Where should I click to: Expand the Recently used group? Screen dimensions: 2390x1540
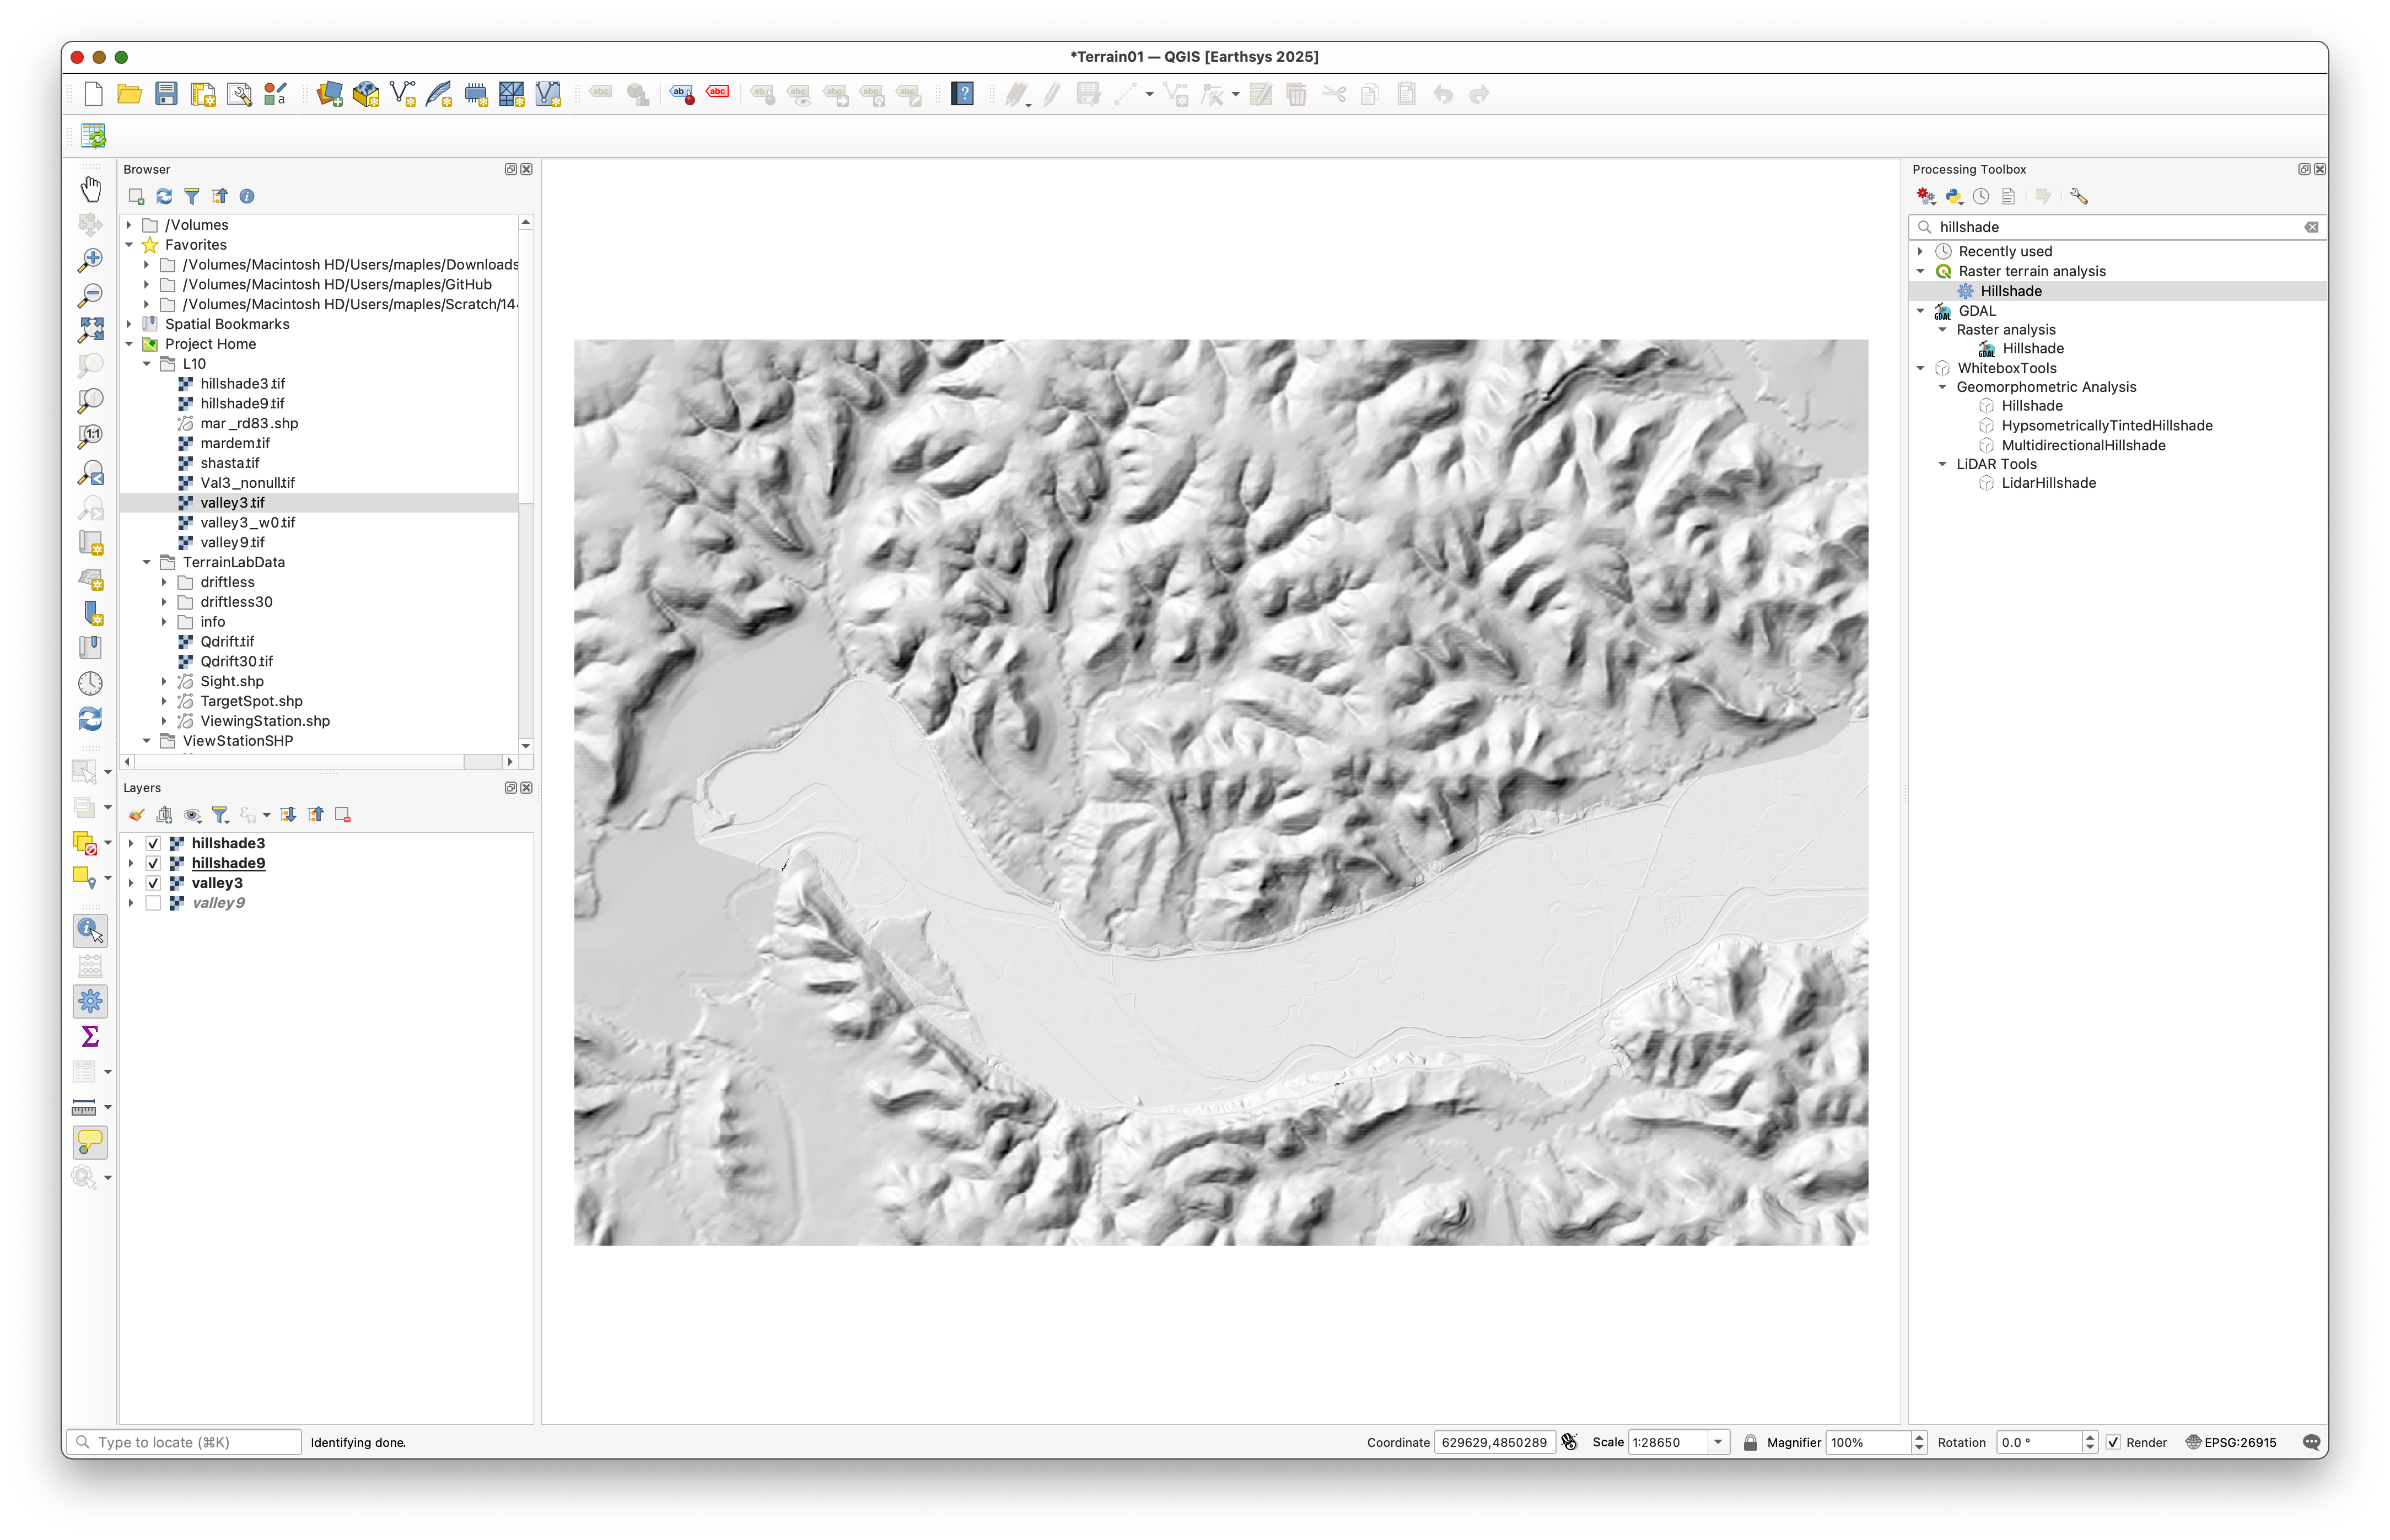[1920, 251]
